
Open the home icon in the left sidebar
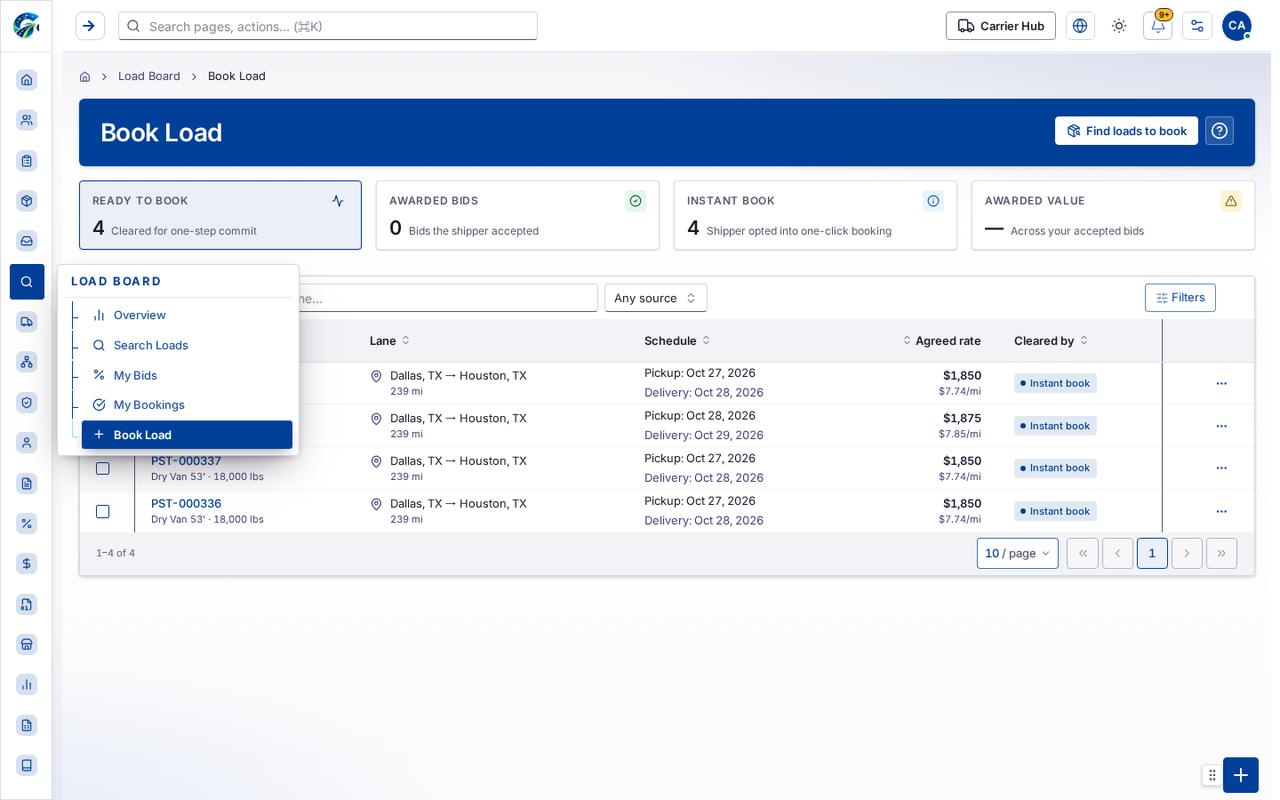point(27,80)
